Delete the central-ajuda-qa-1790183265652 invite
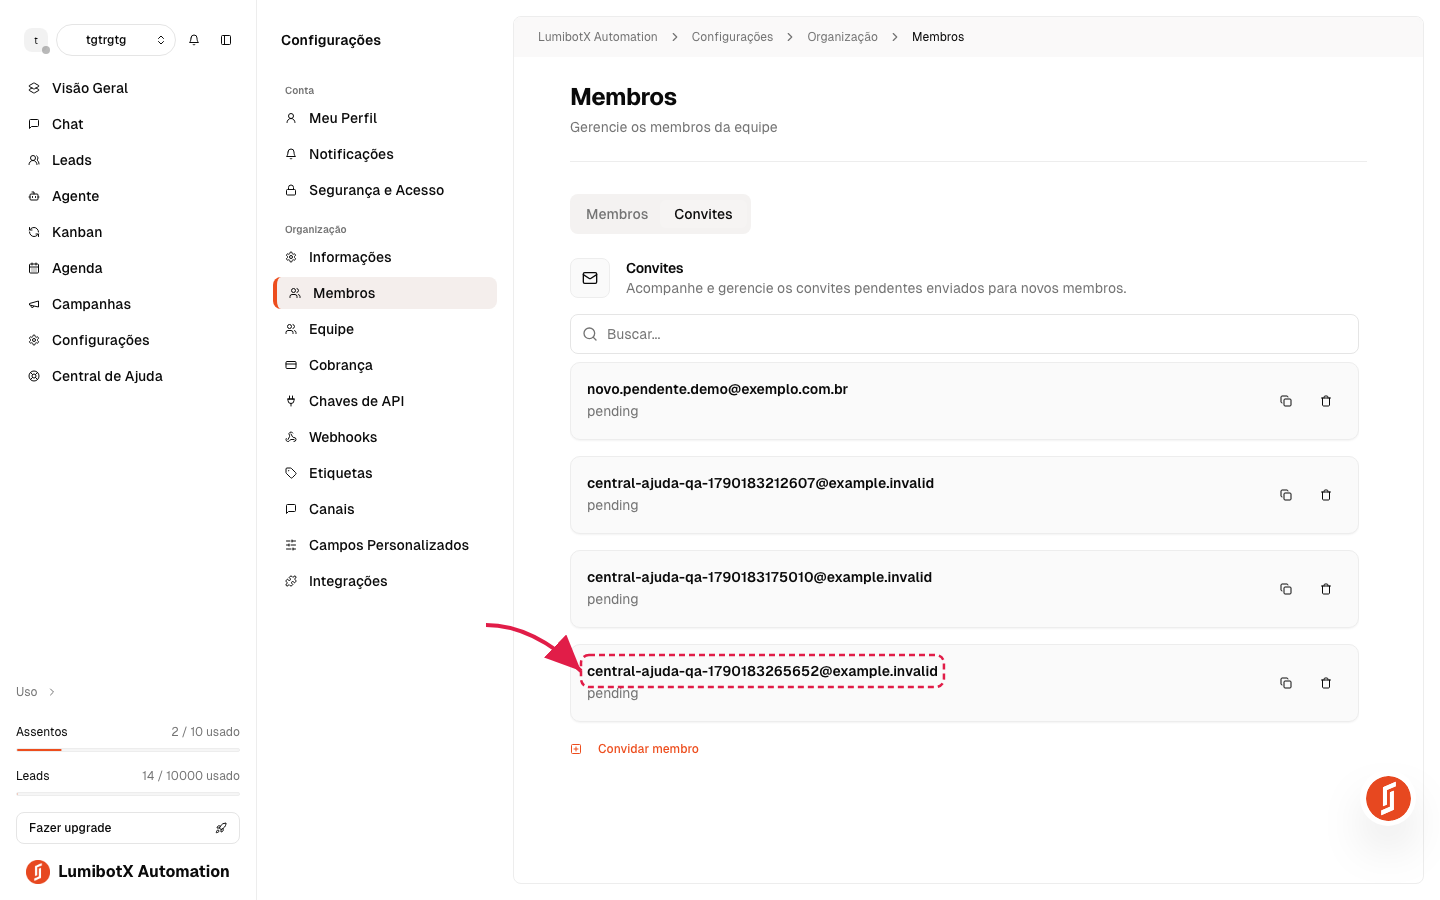Viewport: 1440px width, 900px height. click(x=1326, y=683)
